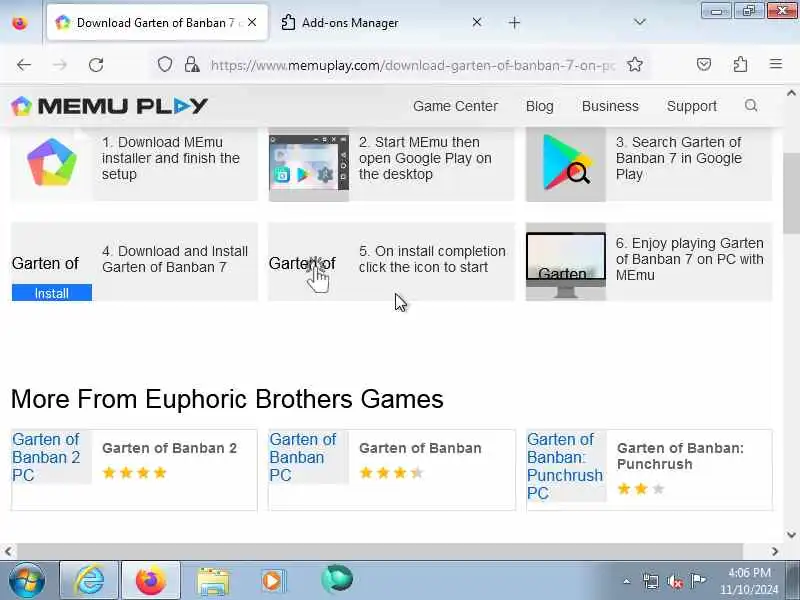Viewport: 800px width, 600px height.
Task: Bookmark this page with the star icon
Action: tap(635, 65)
